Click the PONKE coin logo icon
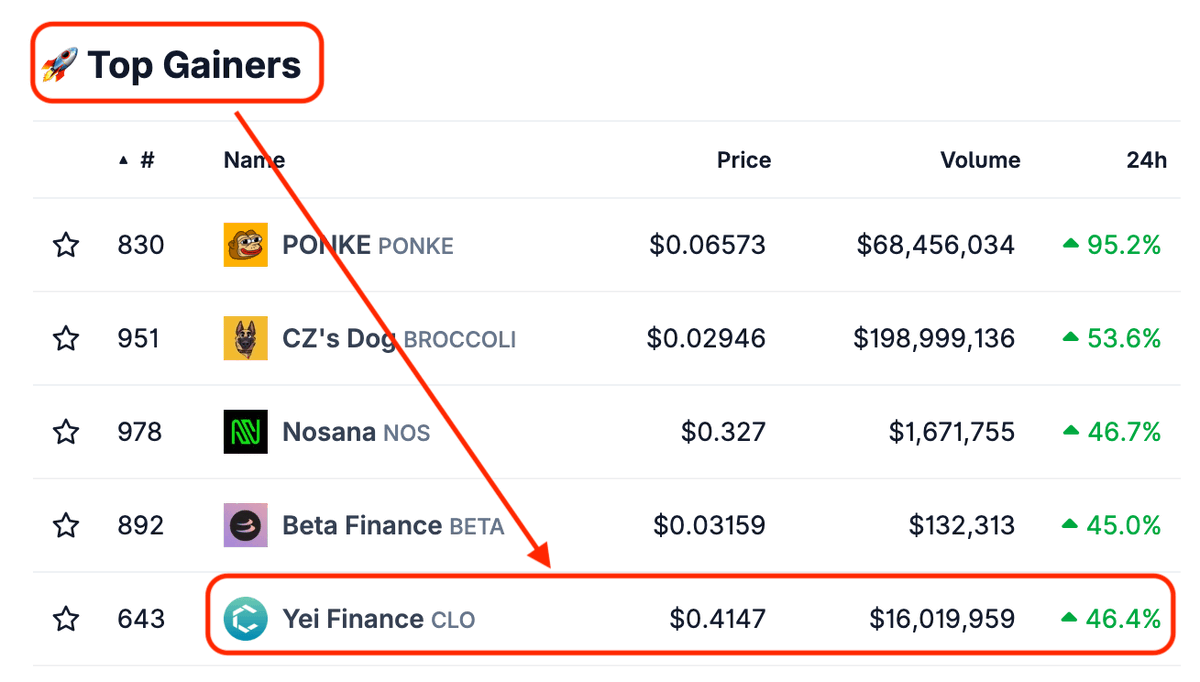Image resolution: width=1200 pixels, height=682 pixels. coord(245,245)
